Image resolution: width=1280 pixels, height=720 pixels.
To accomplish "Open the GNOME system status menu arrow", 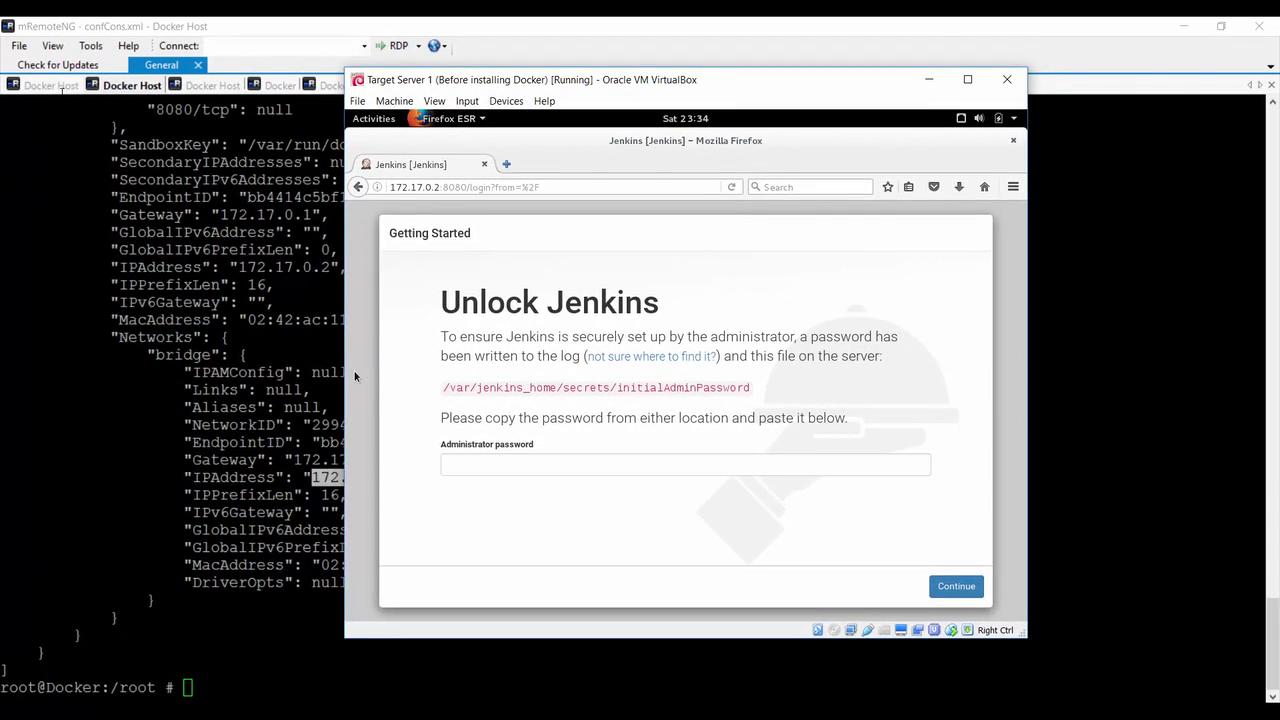I will tap(1013, 119).
